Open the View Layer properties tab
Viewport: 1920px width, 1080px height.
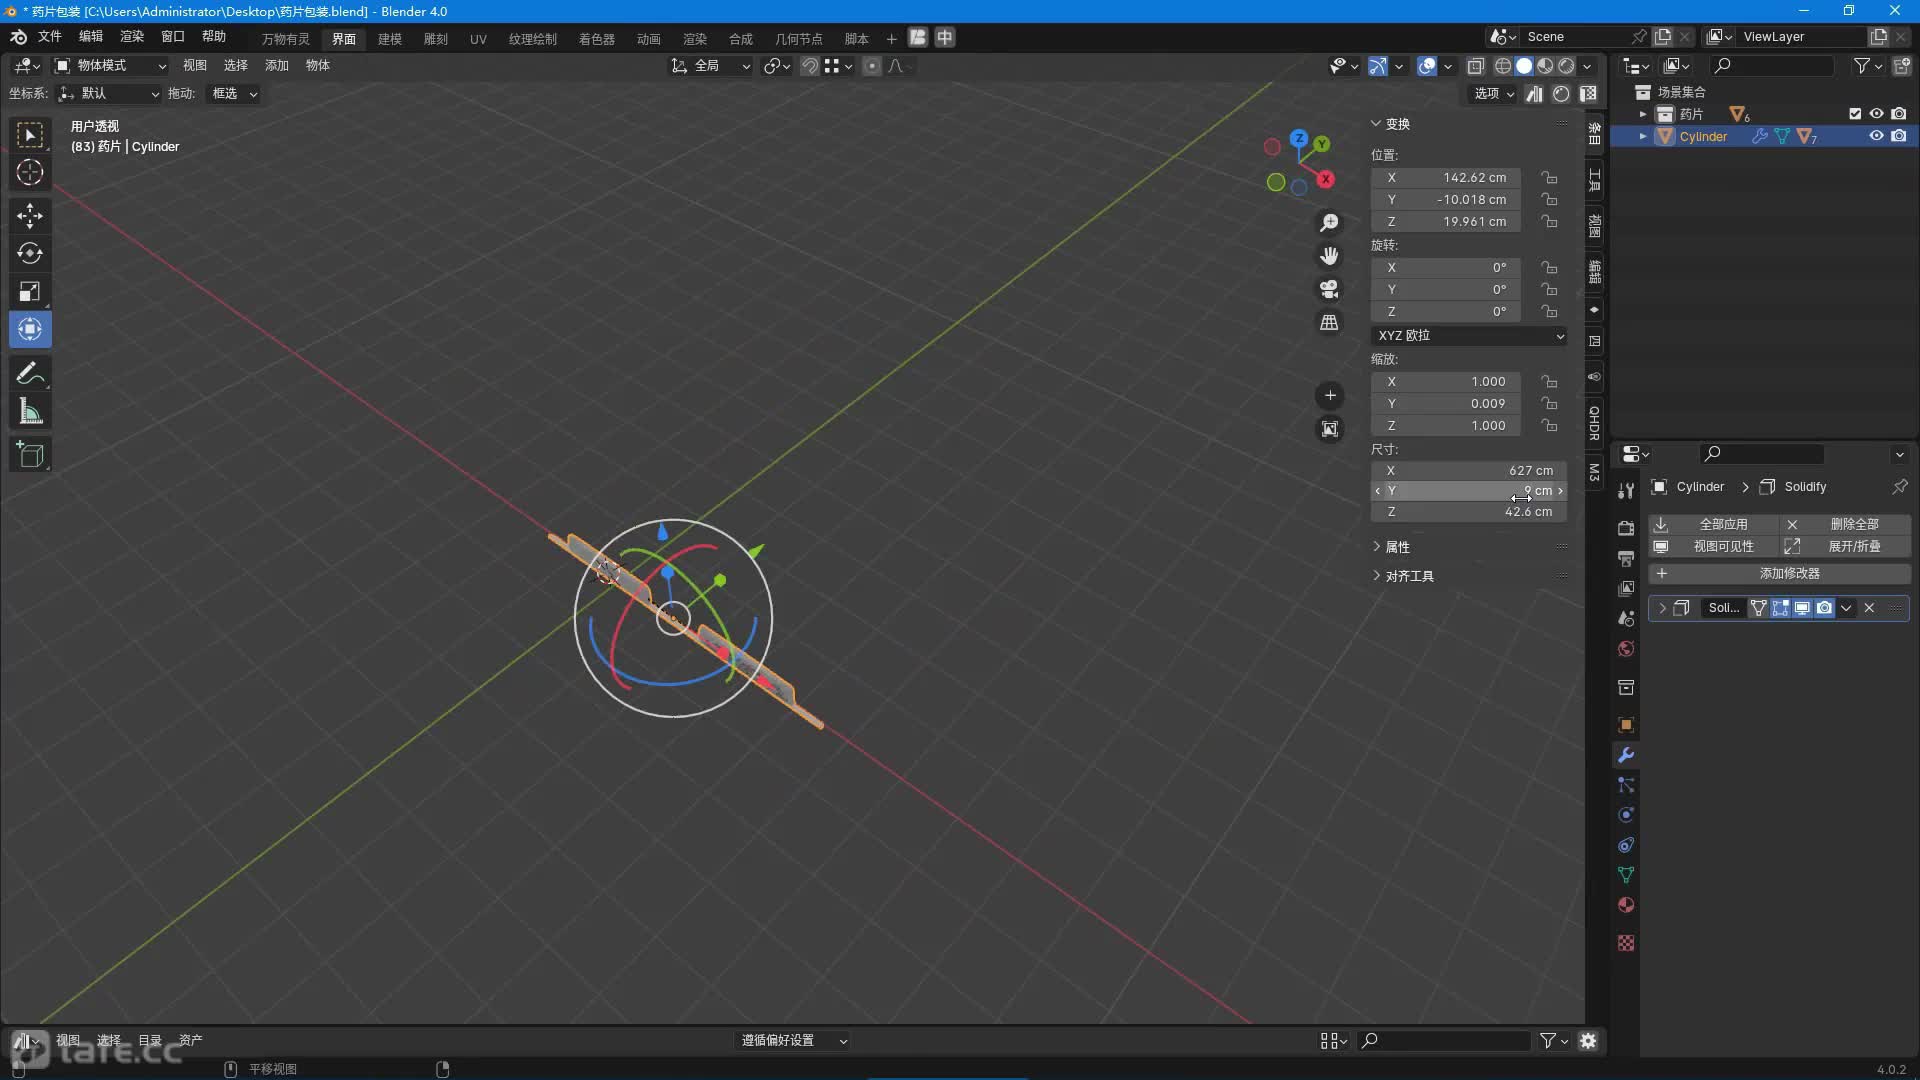(1626, 588)
